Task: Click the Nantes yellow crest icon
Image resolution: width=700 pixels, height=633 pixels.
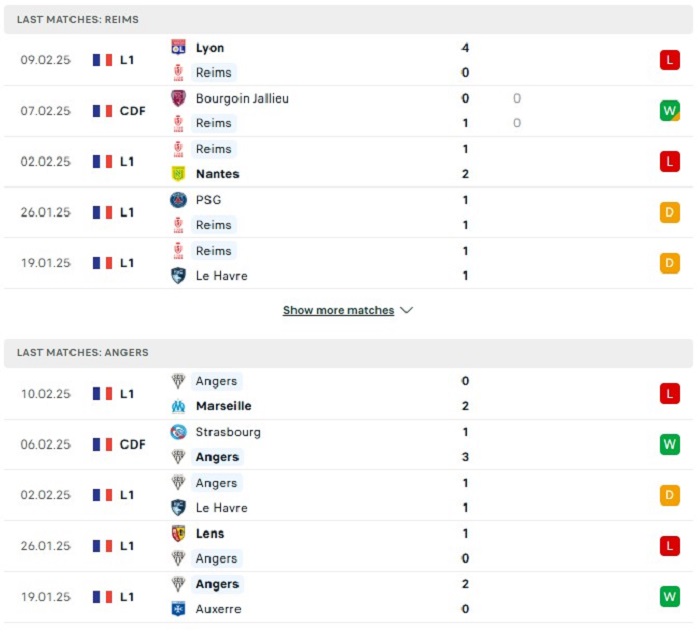Action: click(178, 174)
